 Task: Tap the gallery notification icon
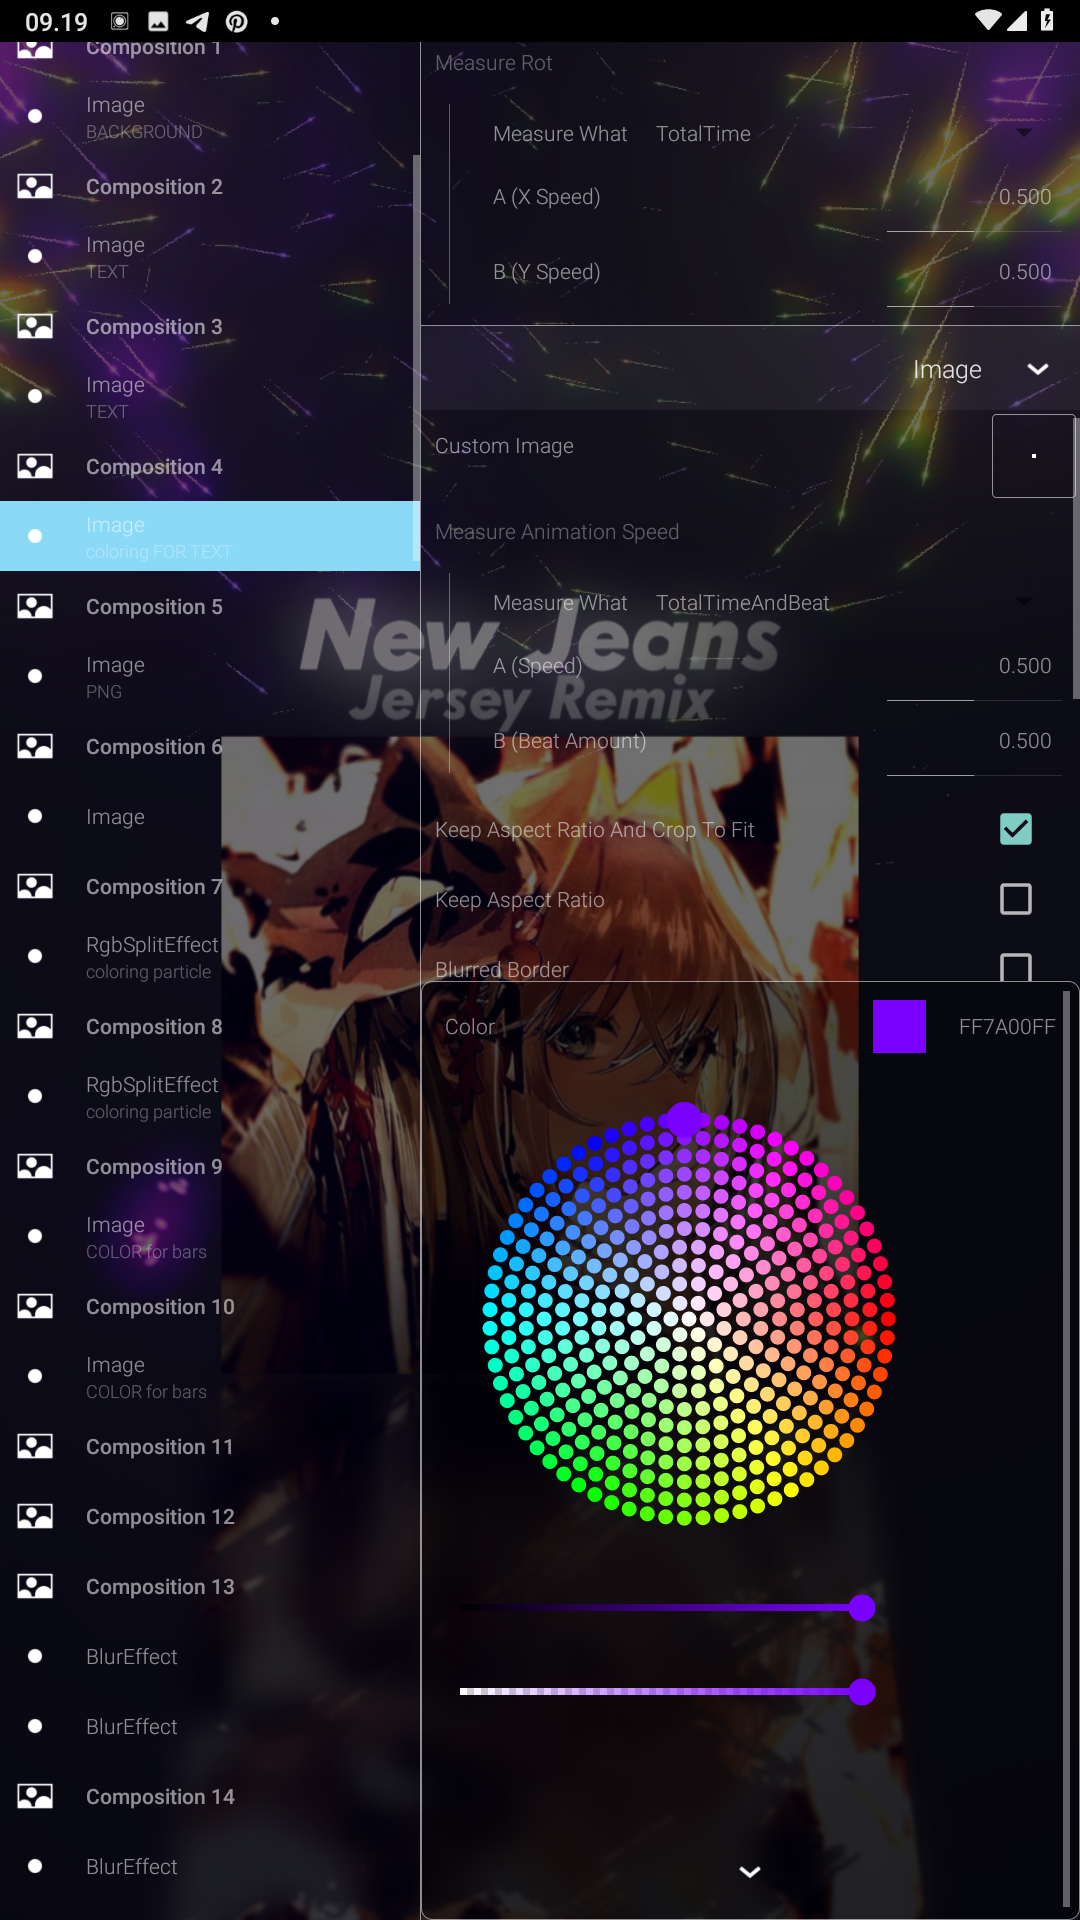(158, 21)
